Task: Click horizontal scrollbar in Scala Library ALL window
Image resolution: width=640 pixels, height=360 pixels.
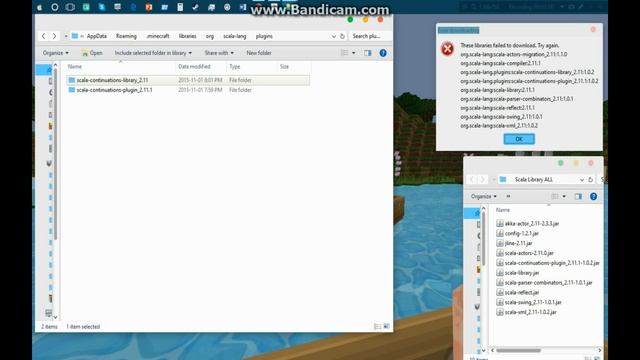Action: point(518,350)
